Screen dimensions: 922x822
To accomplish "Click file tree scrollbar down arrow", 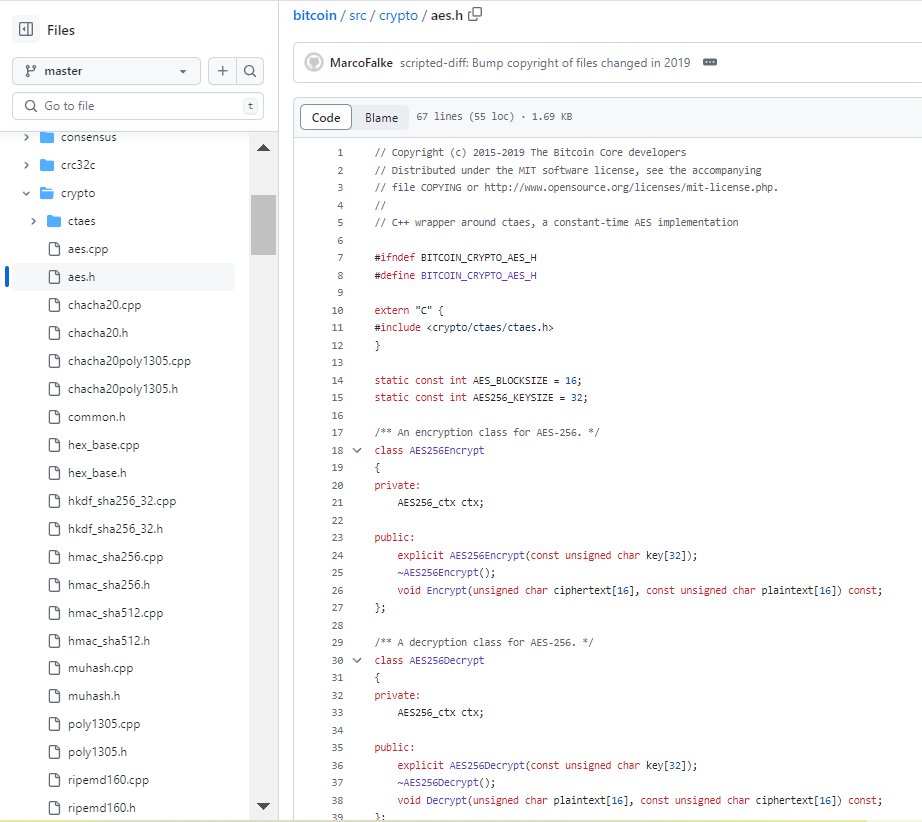I will (x=263, y=806).
